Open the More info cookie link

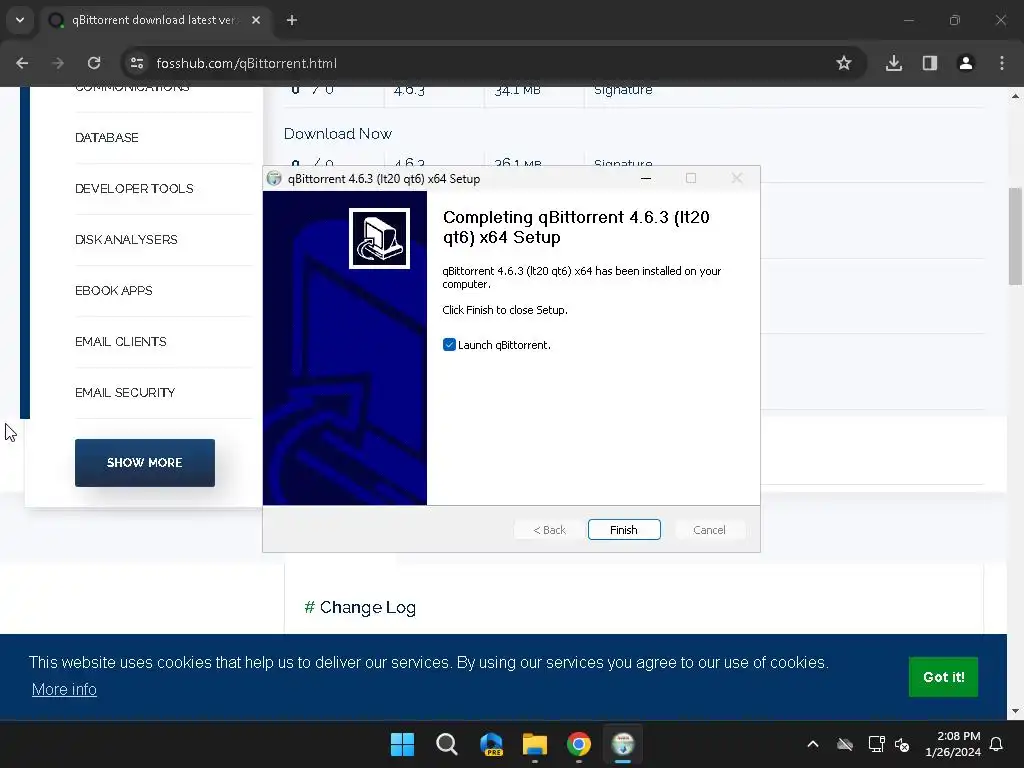64,690
